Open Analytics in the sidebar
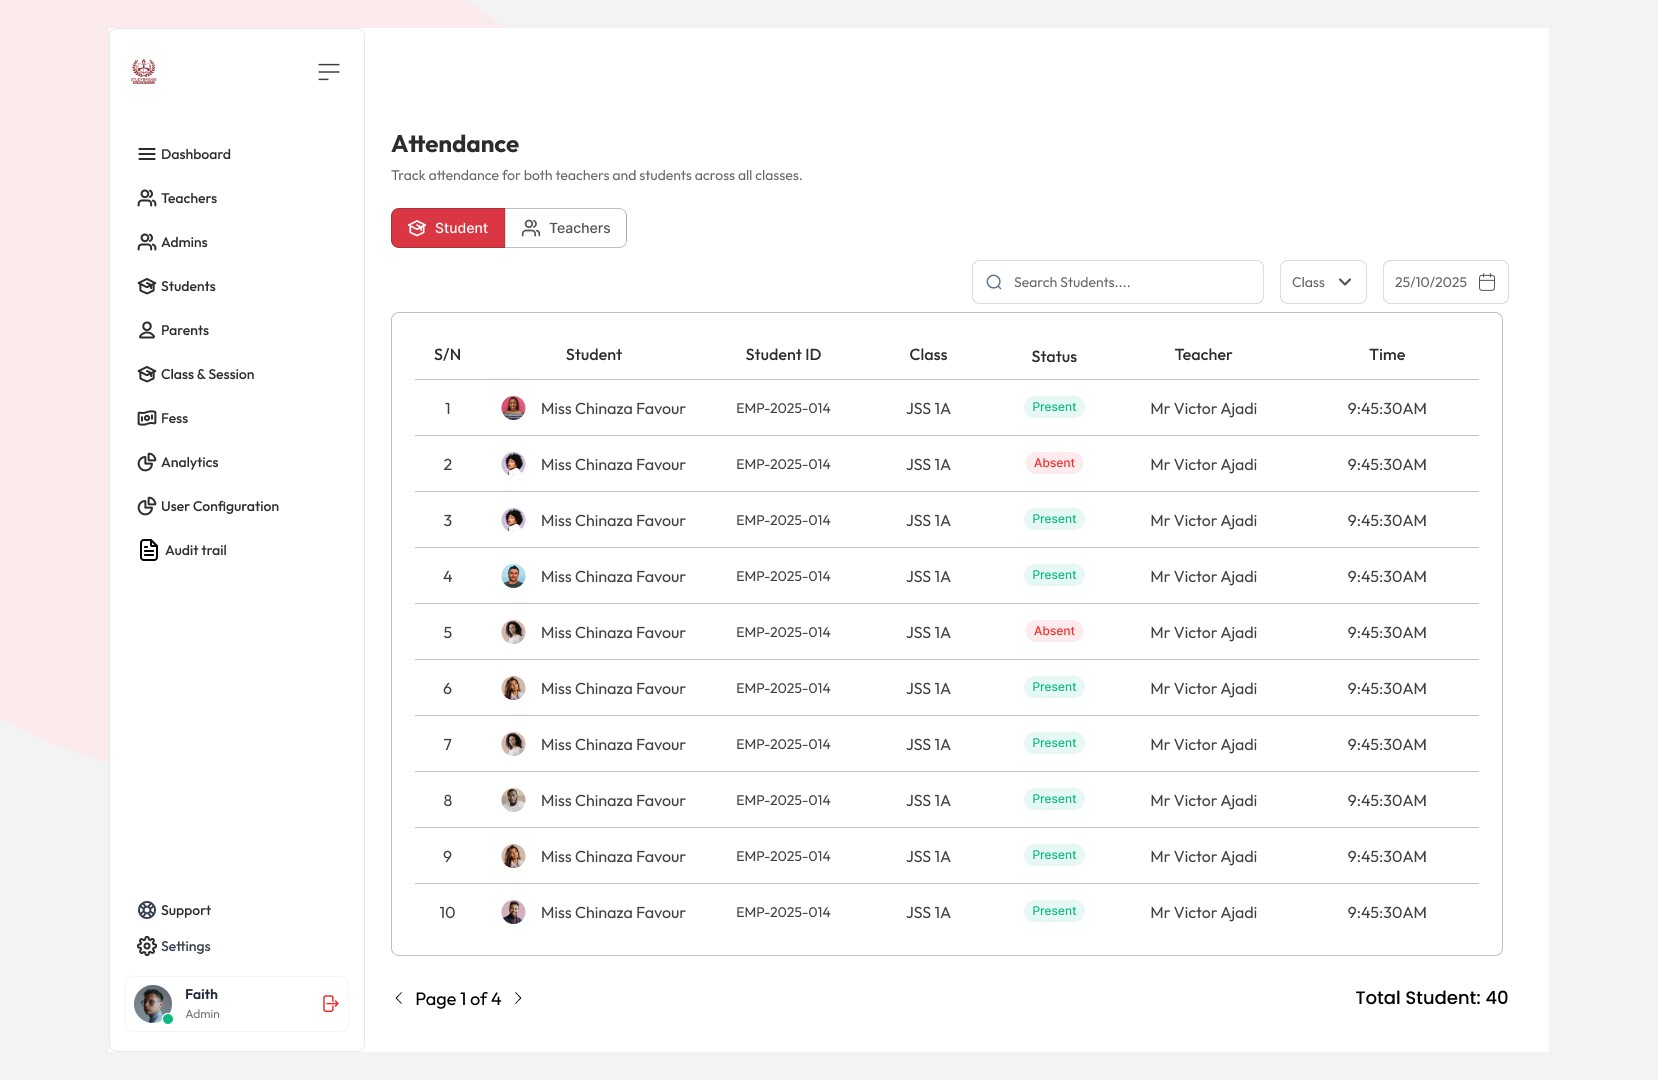The image size is (1658, 1080). pyautogui.click(x=178, y=462)
